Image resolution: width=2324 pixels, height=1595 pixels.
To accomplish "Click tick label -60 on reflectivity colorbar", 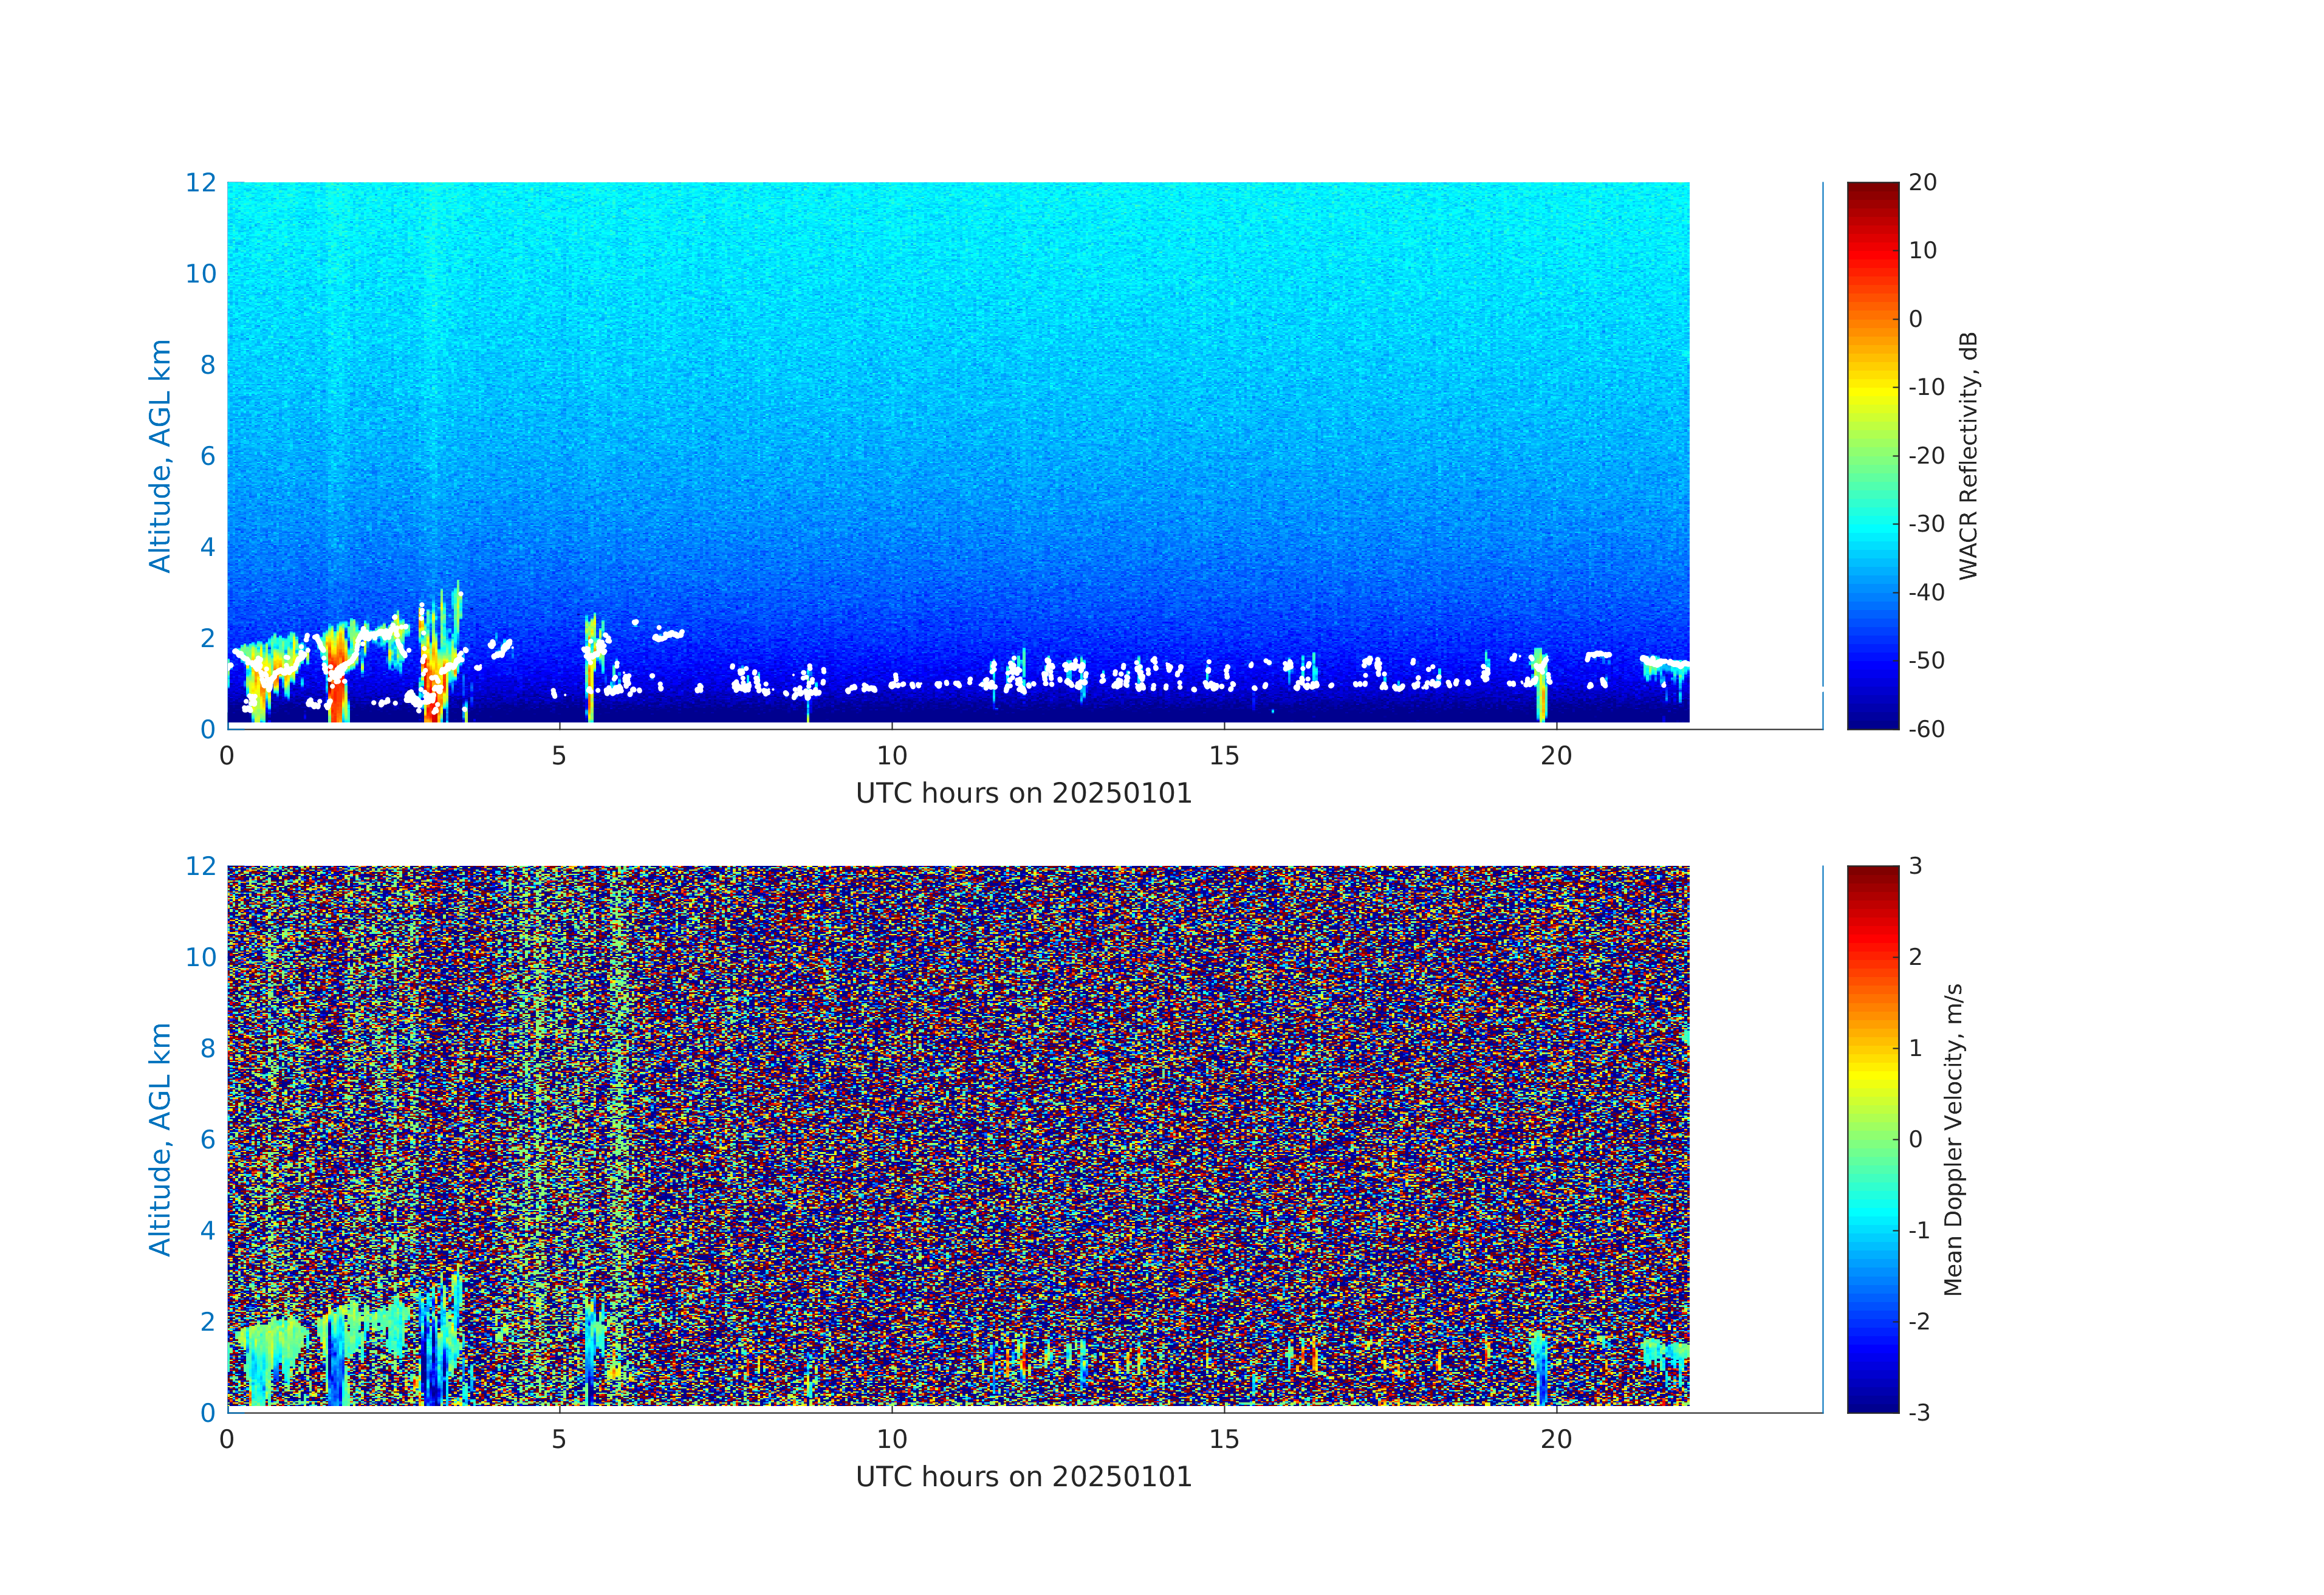I will point(1926,729).
